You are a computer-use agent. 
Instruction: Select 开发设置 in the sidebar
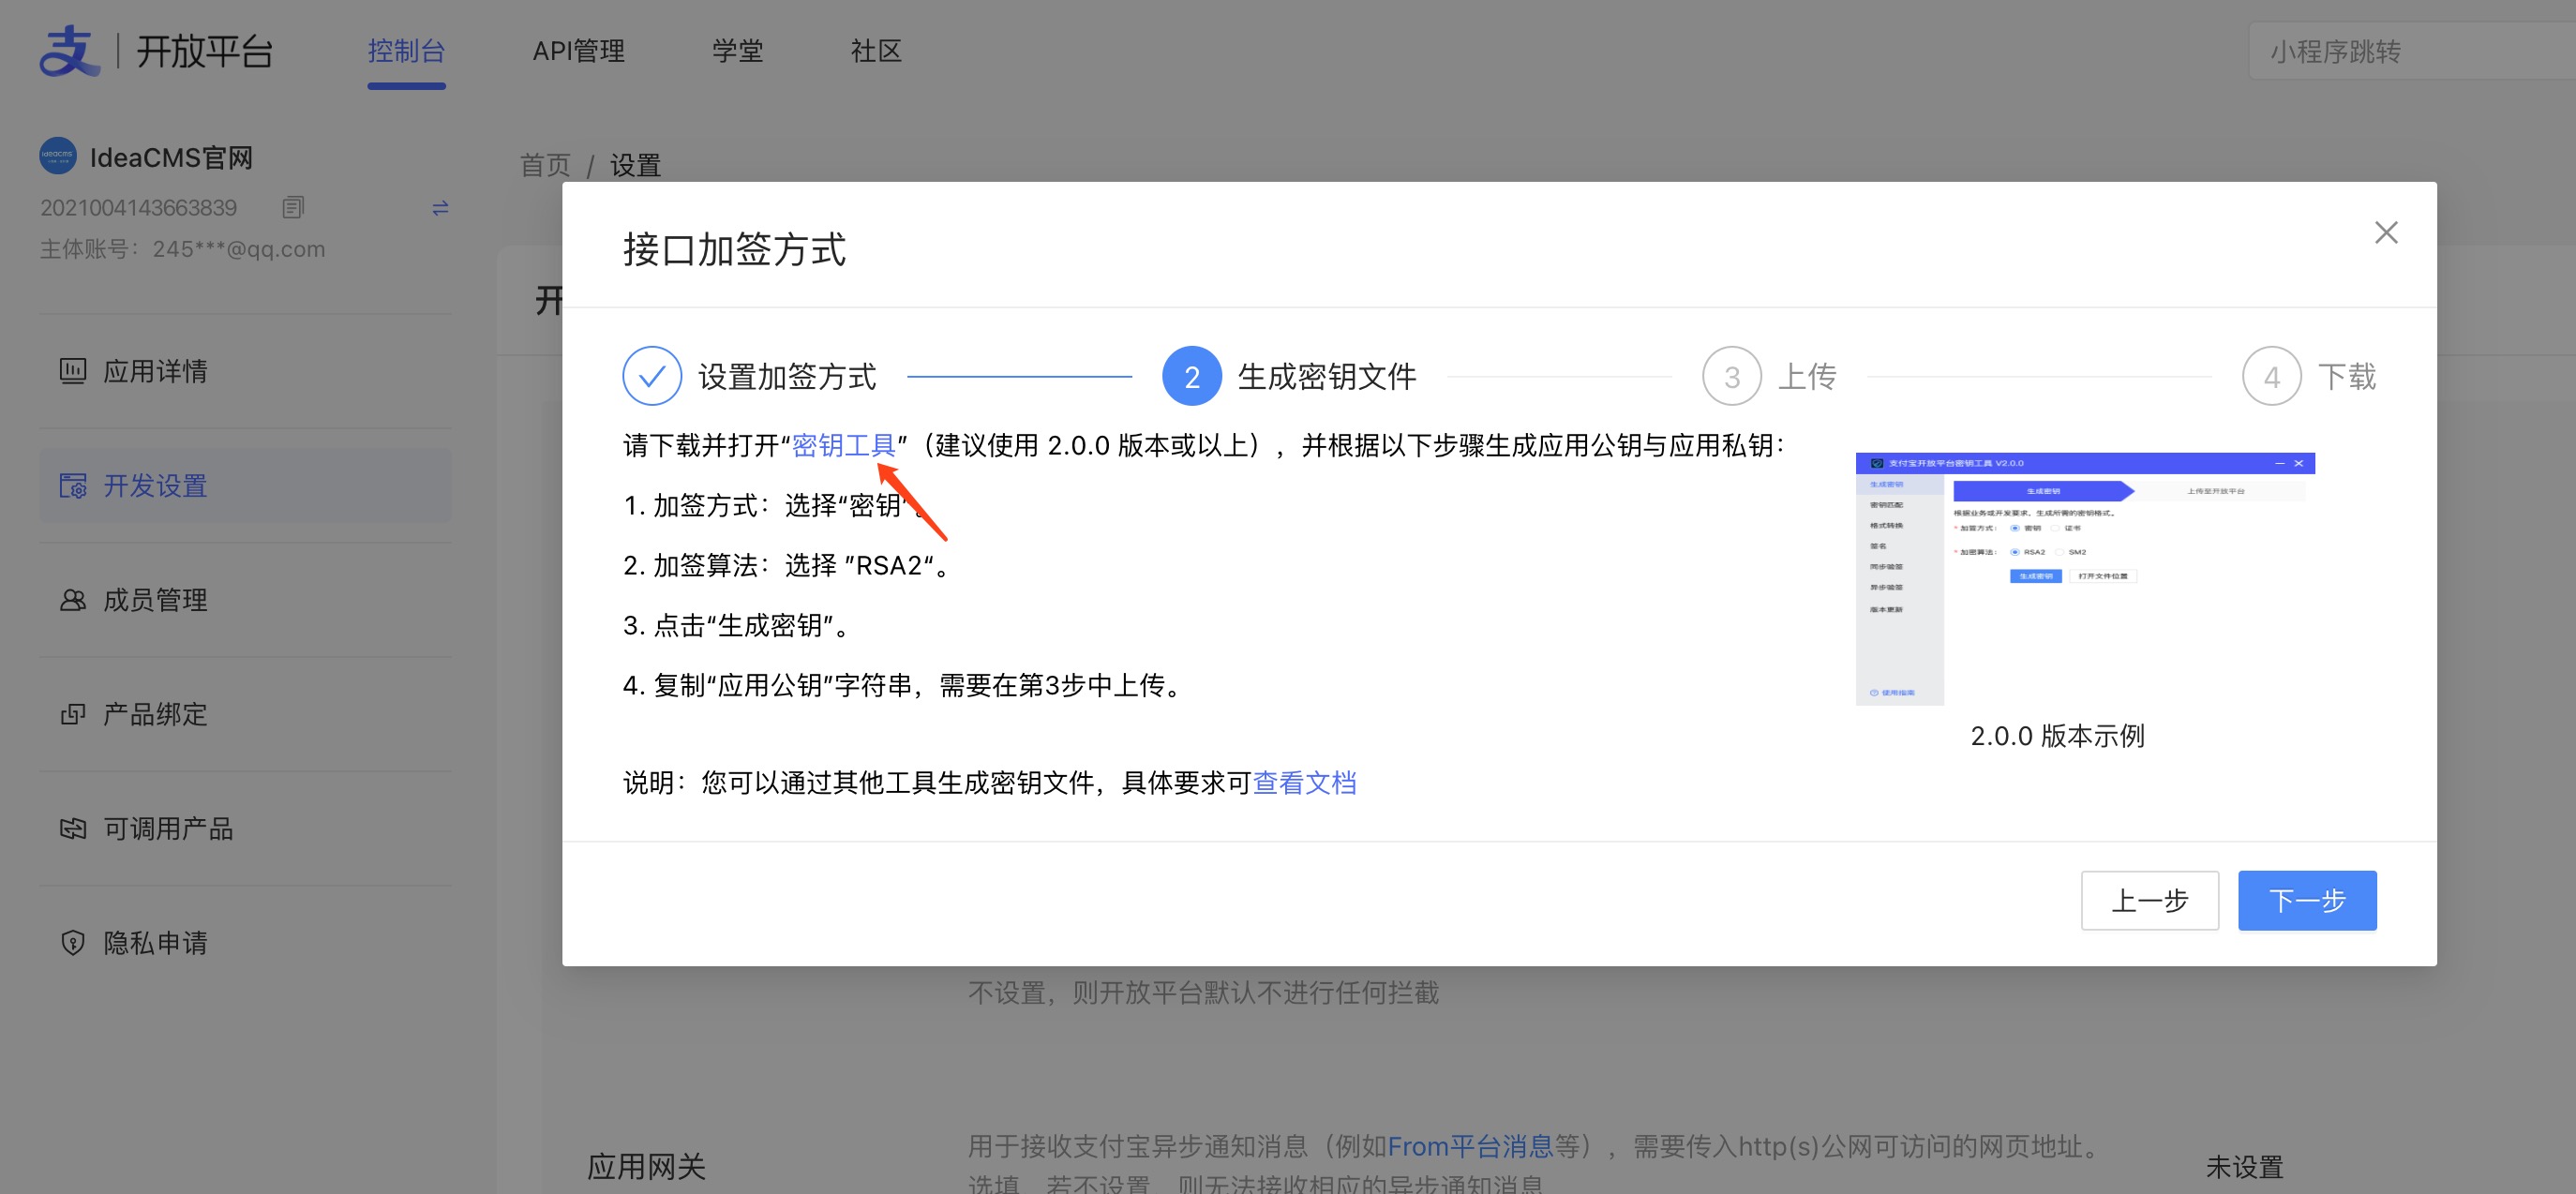tap(155, 486)
